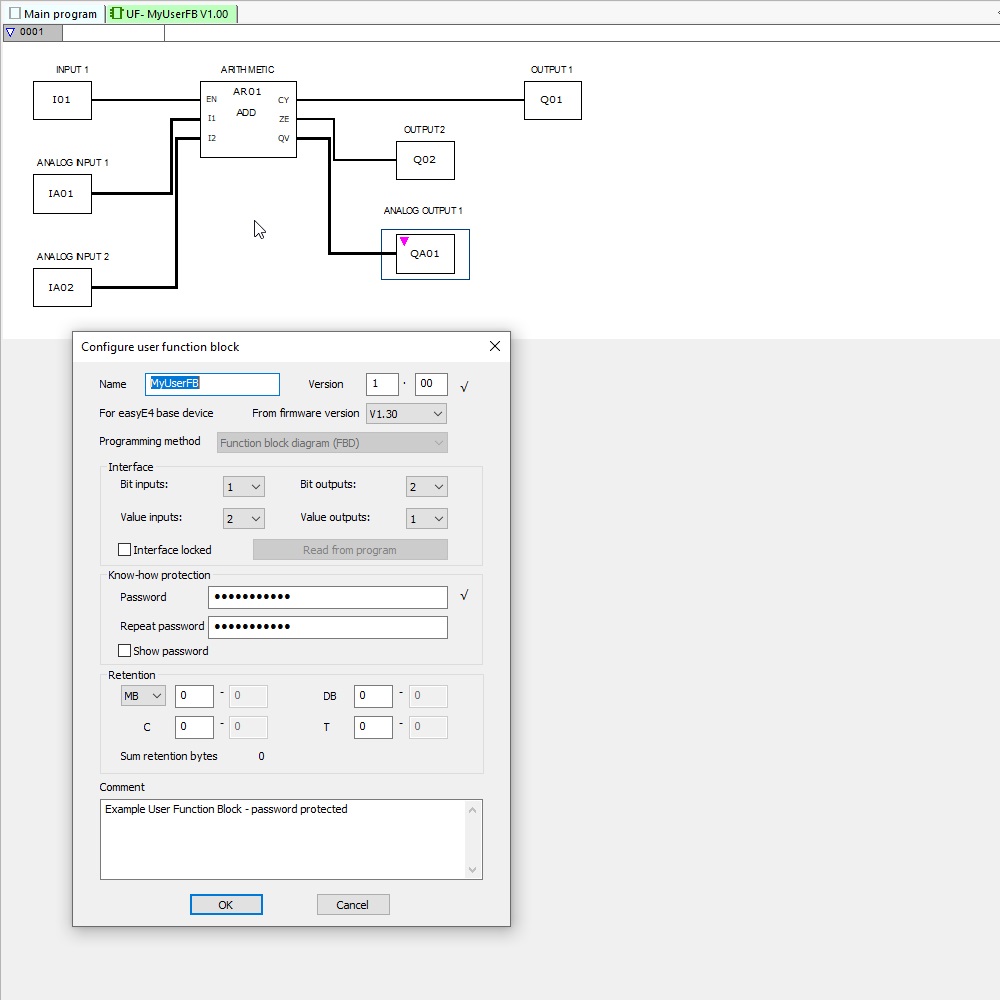The width and height of the screenshot is (1000, 1000).
Task: Open the From firmware version dropdown
Action: (x=406, y=414)
